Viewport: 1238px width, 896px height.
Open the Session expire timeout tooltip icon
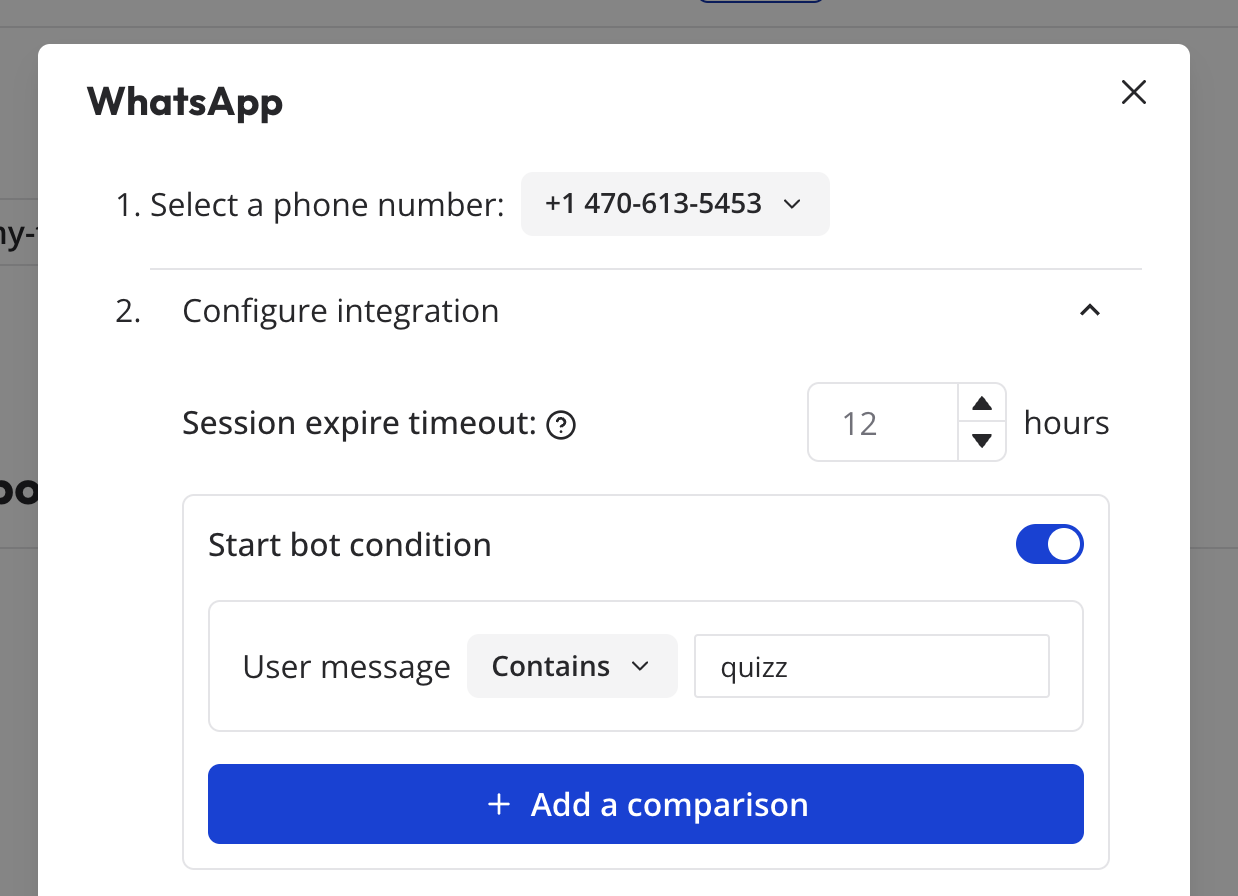[x=562, y=425]
